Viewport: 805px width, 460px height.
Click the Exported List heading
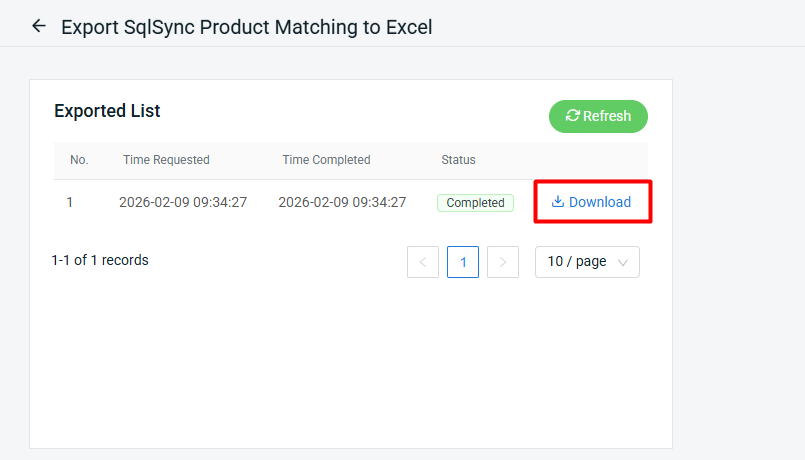pos(107,111)
